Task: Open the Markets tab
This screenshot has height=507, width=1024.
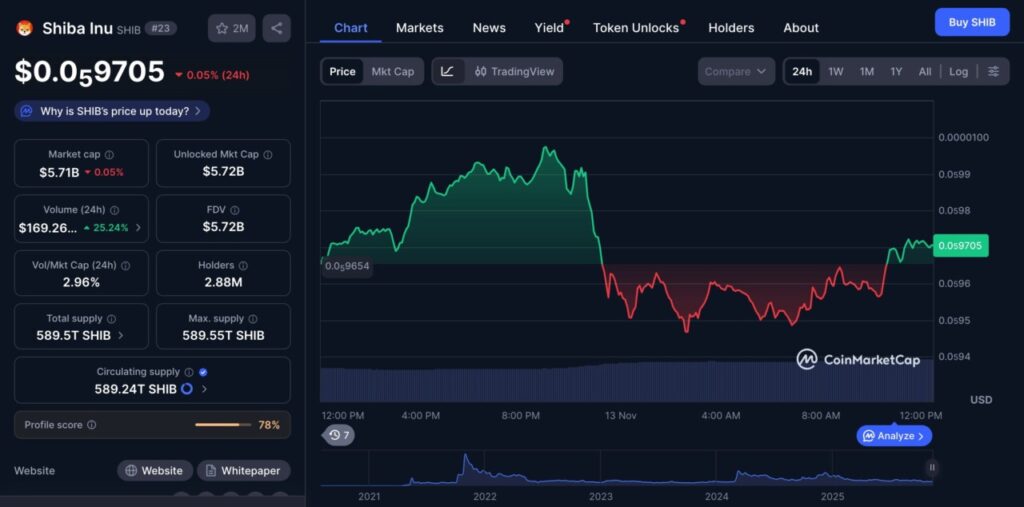Action: [x=419, y=28]
